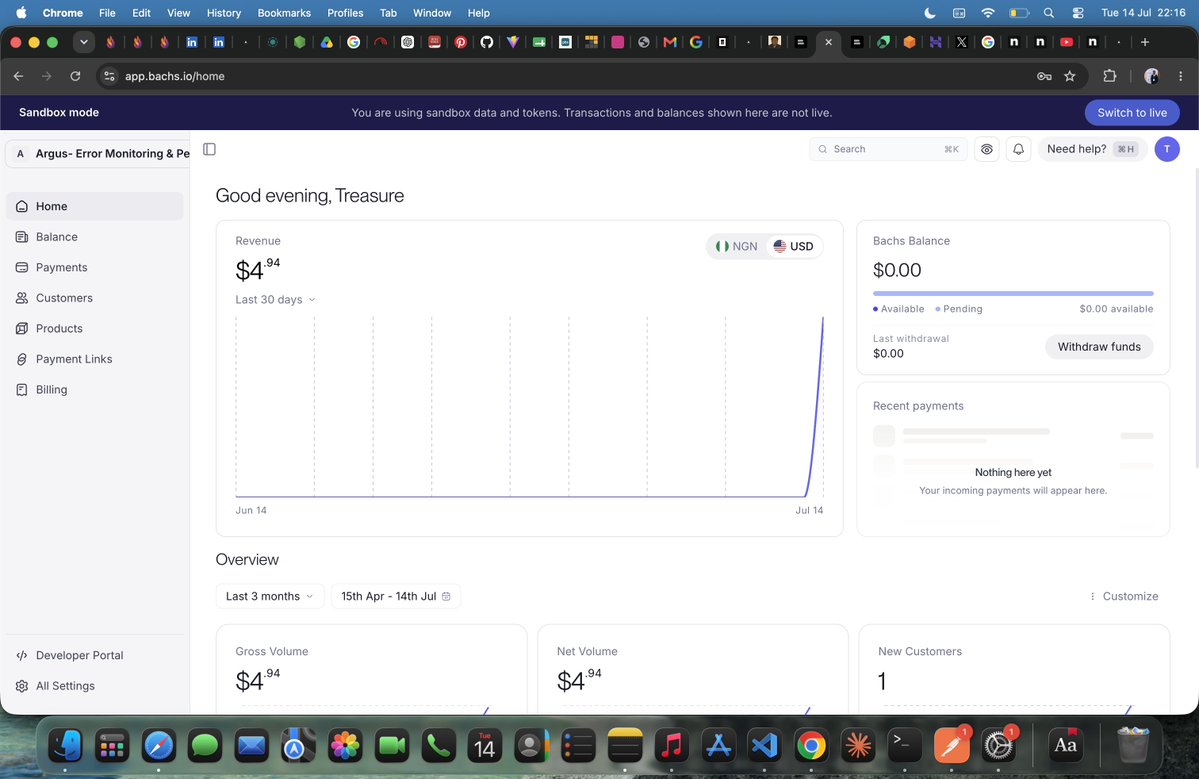
Task: Open Chrome profile avatar icon
Action: [x=1151, y=76]
